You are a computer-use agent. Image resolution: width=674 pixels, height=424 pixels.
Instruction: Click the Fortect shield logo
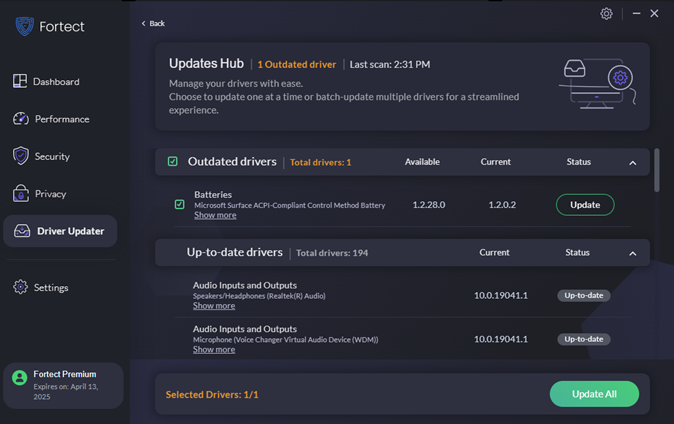point(24,27)
